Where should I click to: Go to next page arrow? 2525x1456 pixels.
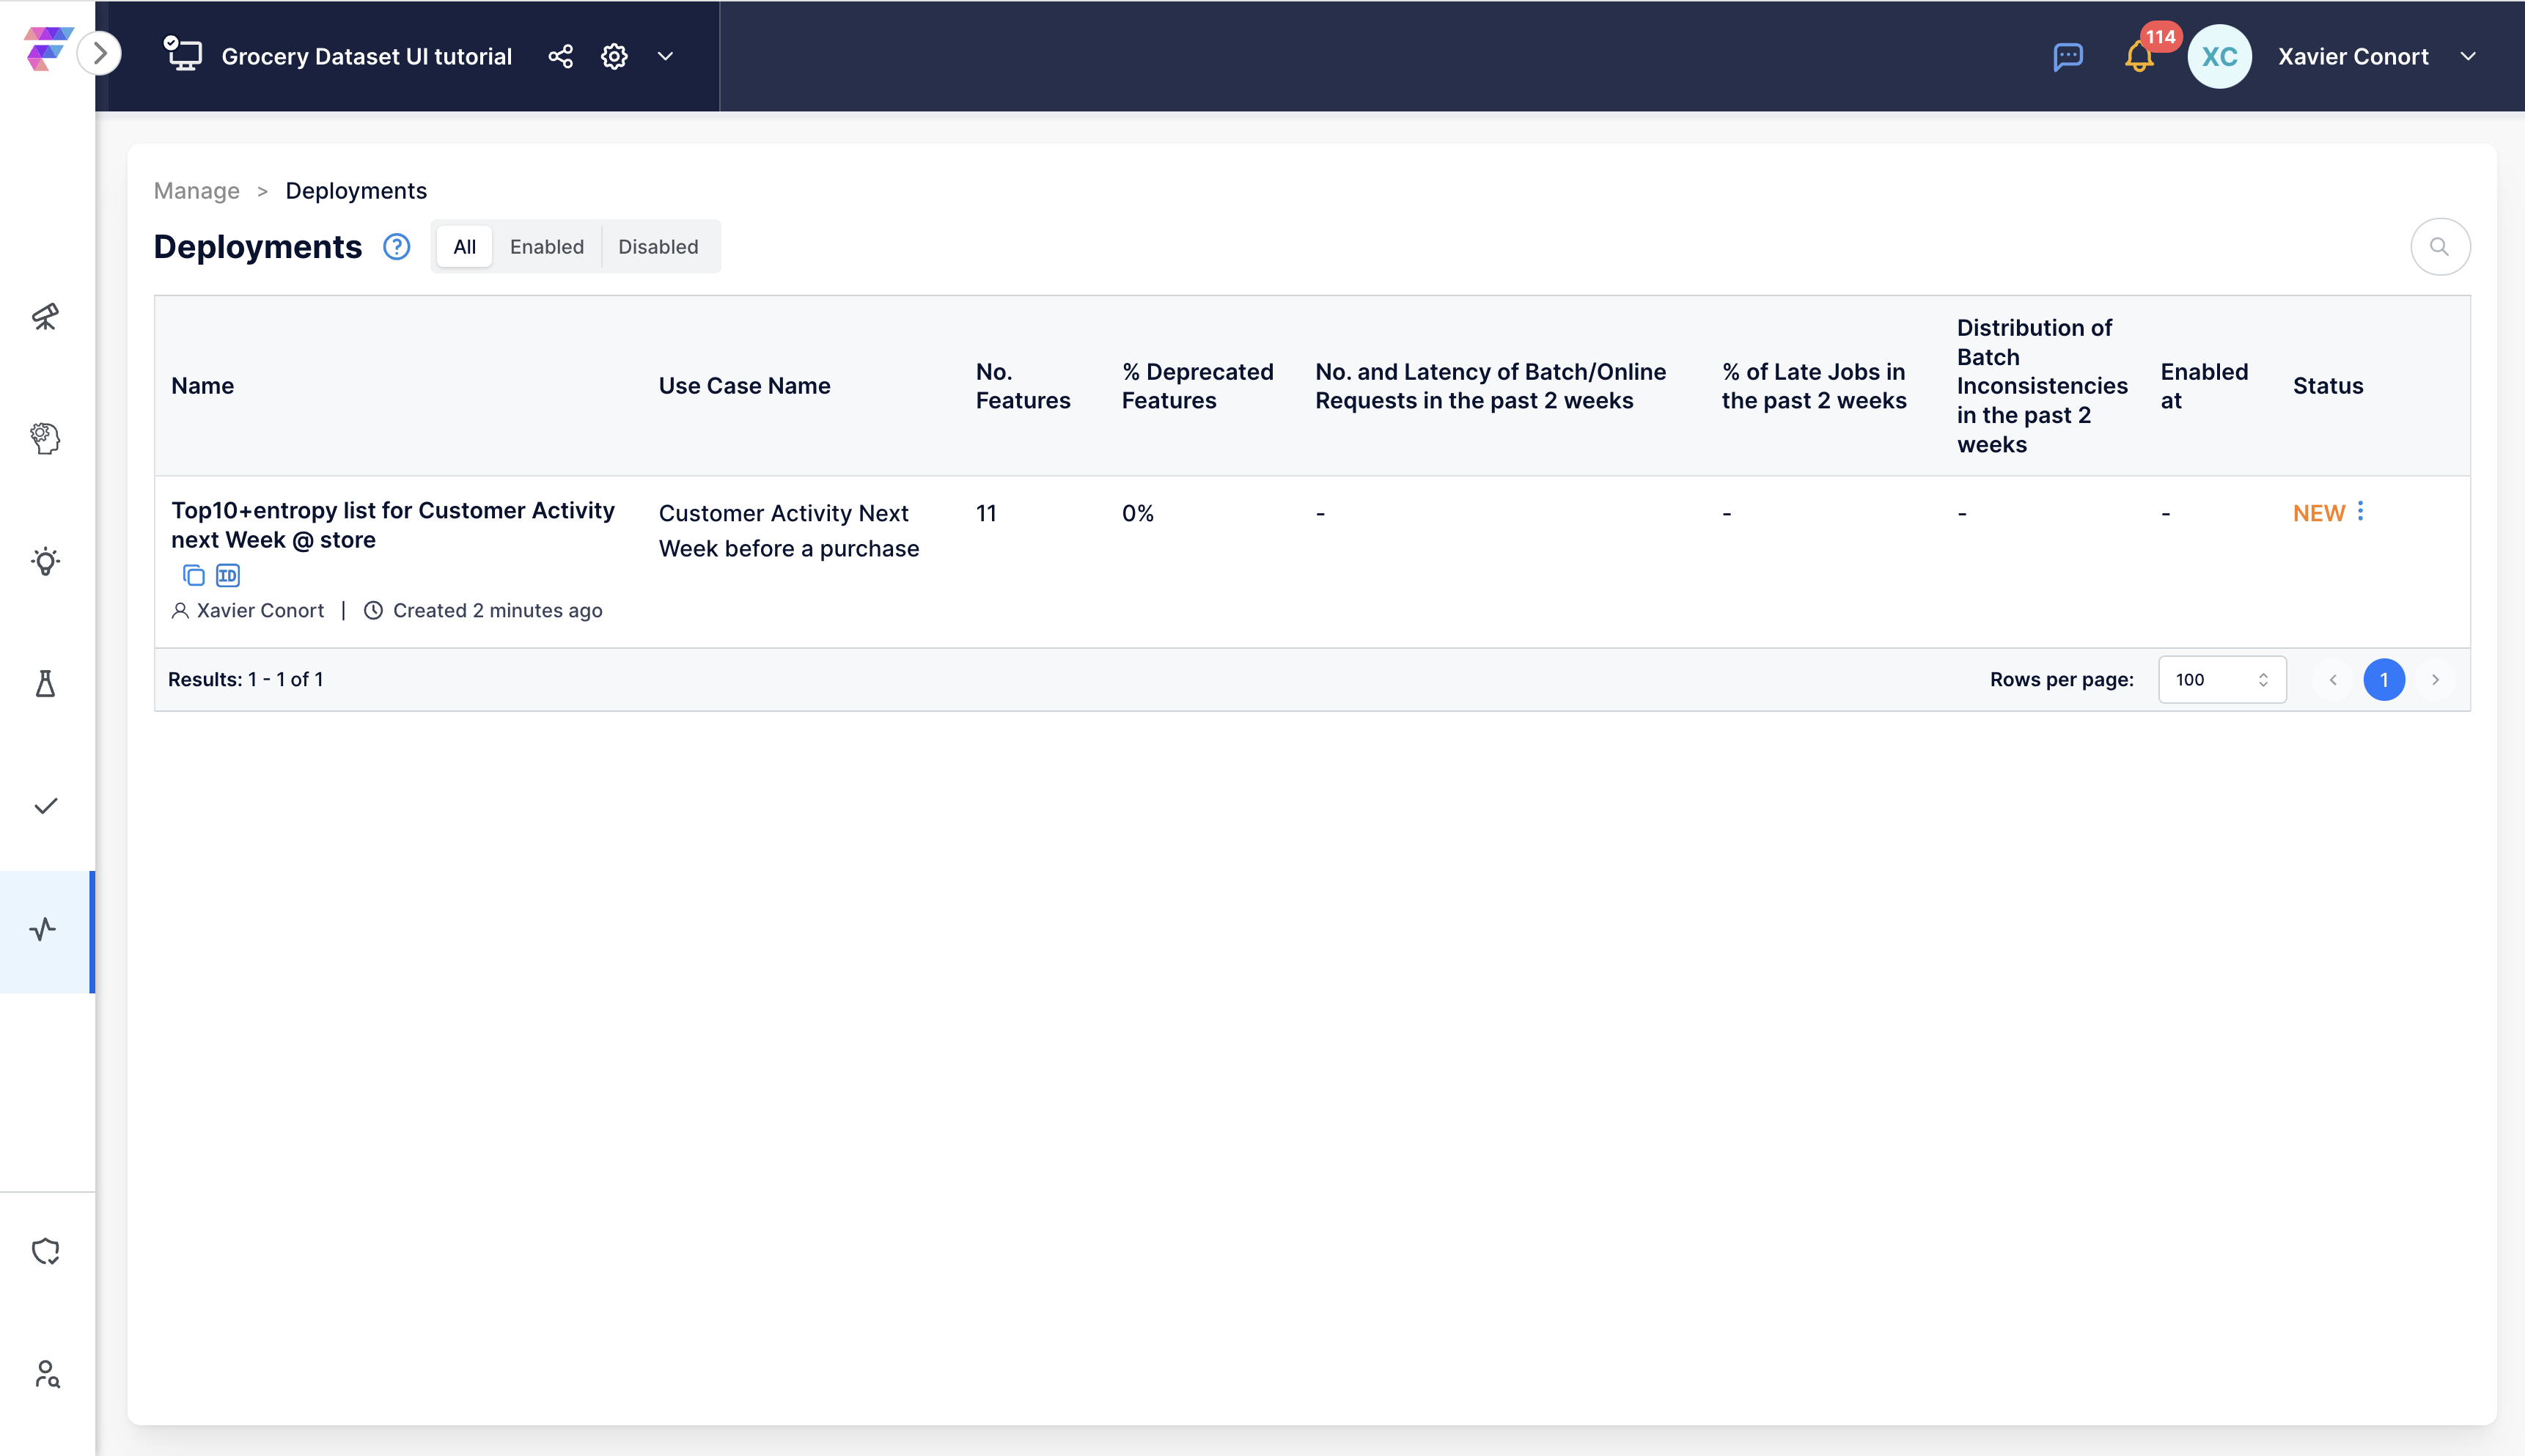click(x=2436, y=680)
